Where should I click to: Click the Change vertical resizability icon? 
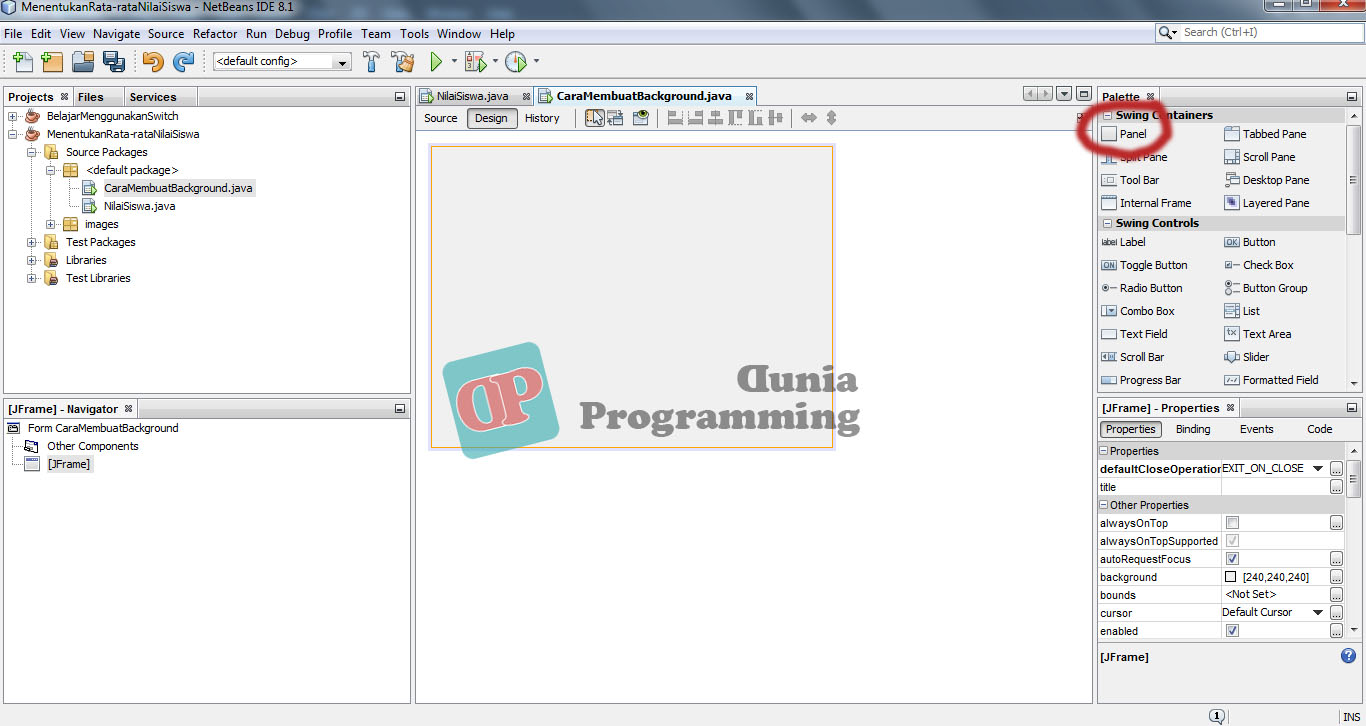831,118
